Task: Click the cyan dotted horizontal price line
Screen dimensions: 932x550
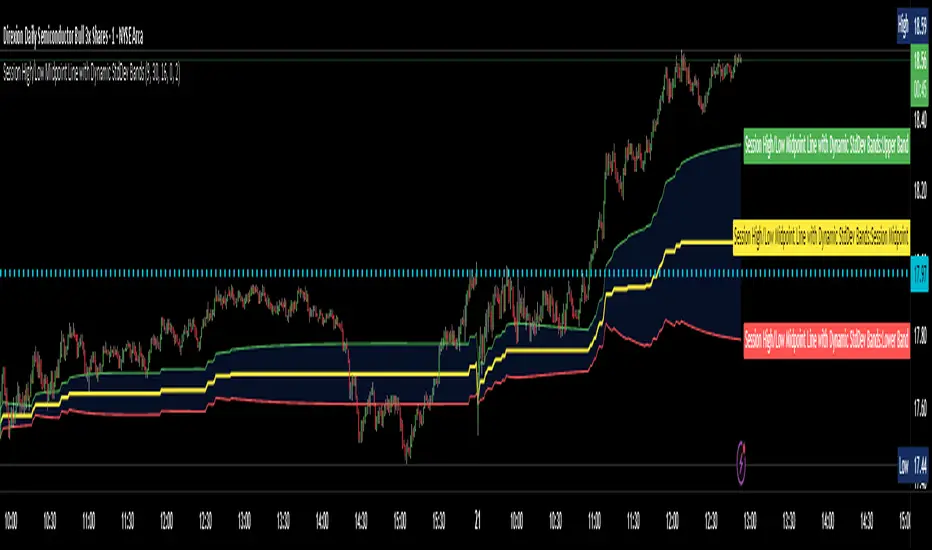Action: 455,274
